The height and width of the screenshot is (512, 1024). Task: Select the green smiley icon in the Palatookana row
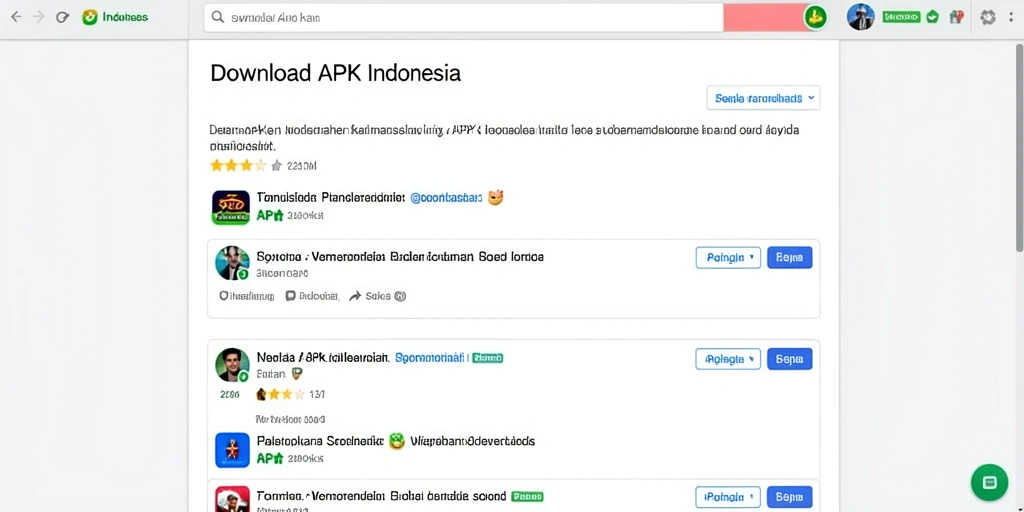coord(396,441)
